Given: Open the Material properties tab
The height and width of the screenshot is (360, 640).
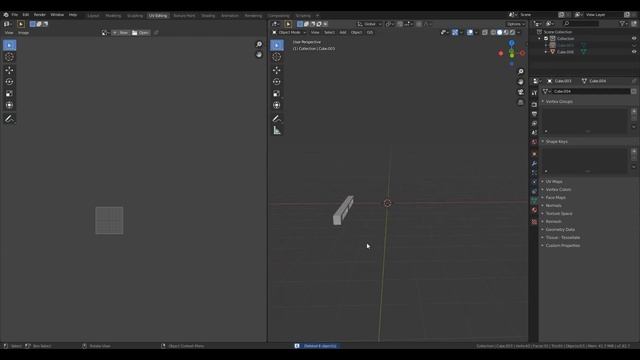Looking at the screenshot, I should coord(534,210).
